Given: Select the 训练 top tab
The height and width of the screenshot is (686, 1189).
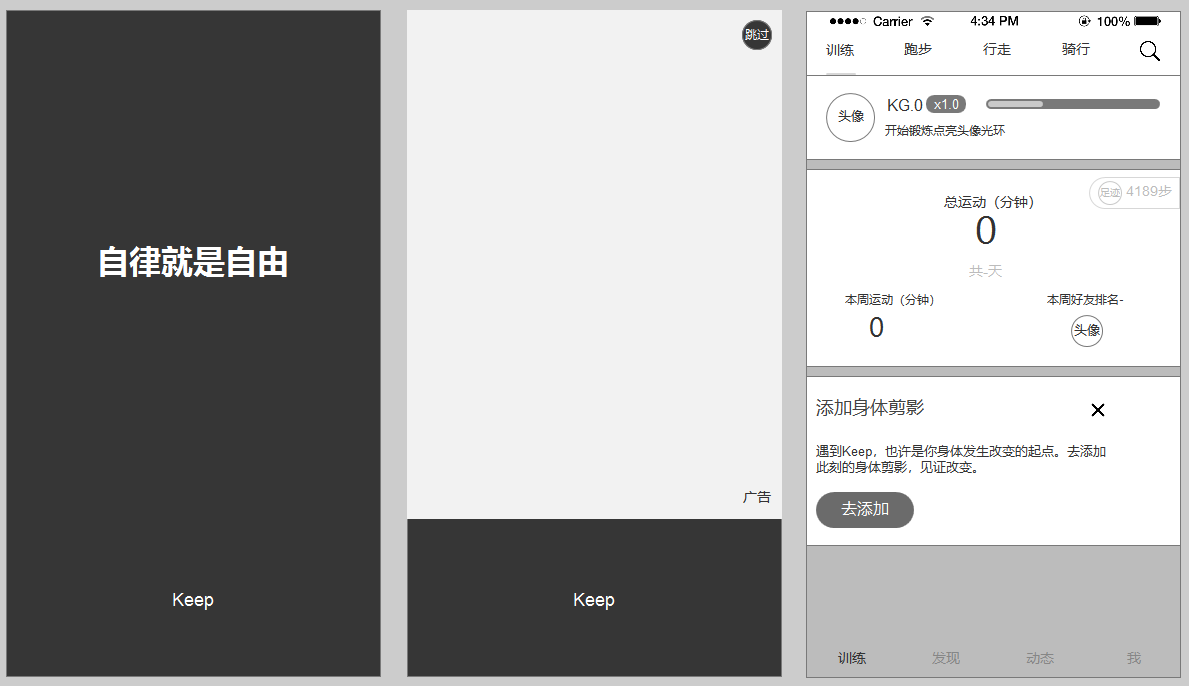Looking at the screenshot, I should pos(840,51).
